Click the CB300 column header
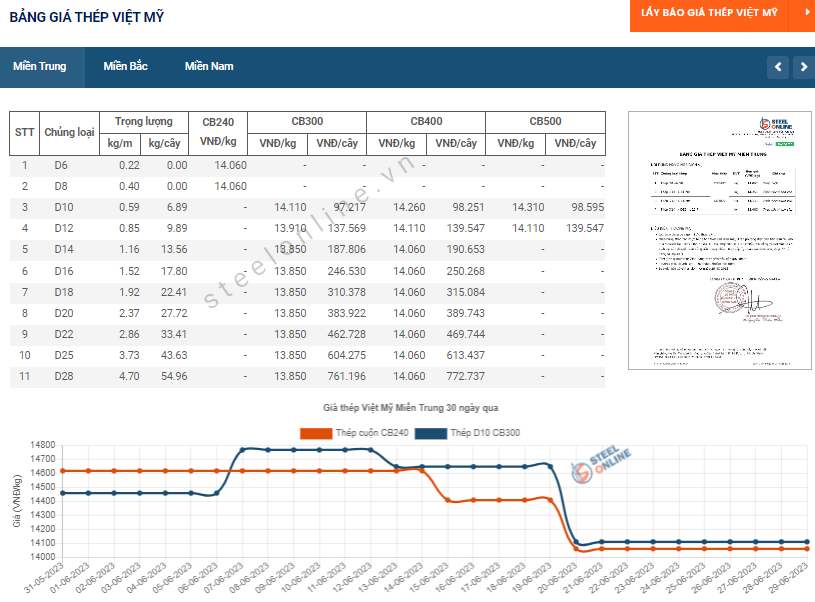 tap(307, 121)
